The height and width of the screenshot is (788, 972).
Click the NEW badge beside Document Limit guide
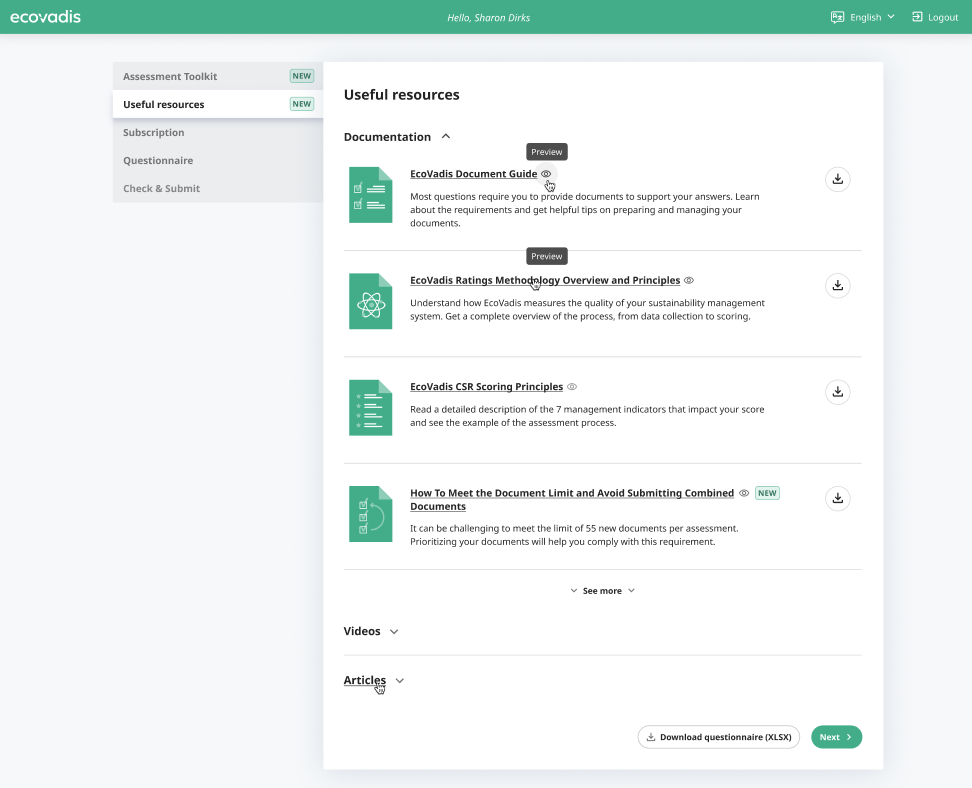point(767,493)
